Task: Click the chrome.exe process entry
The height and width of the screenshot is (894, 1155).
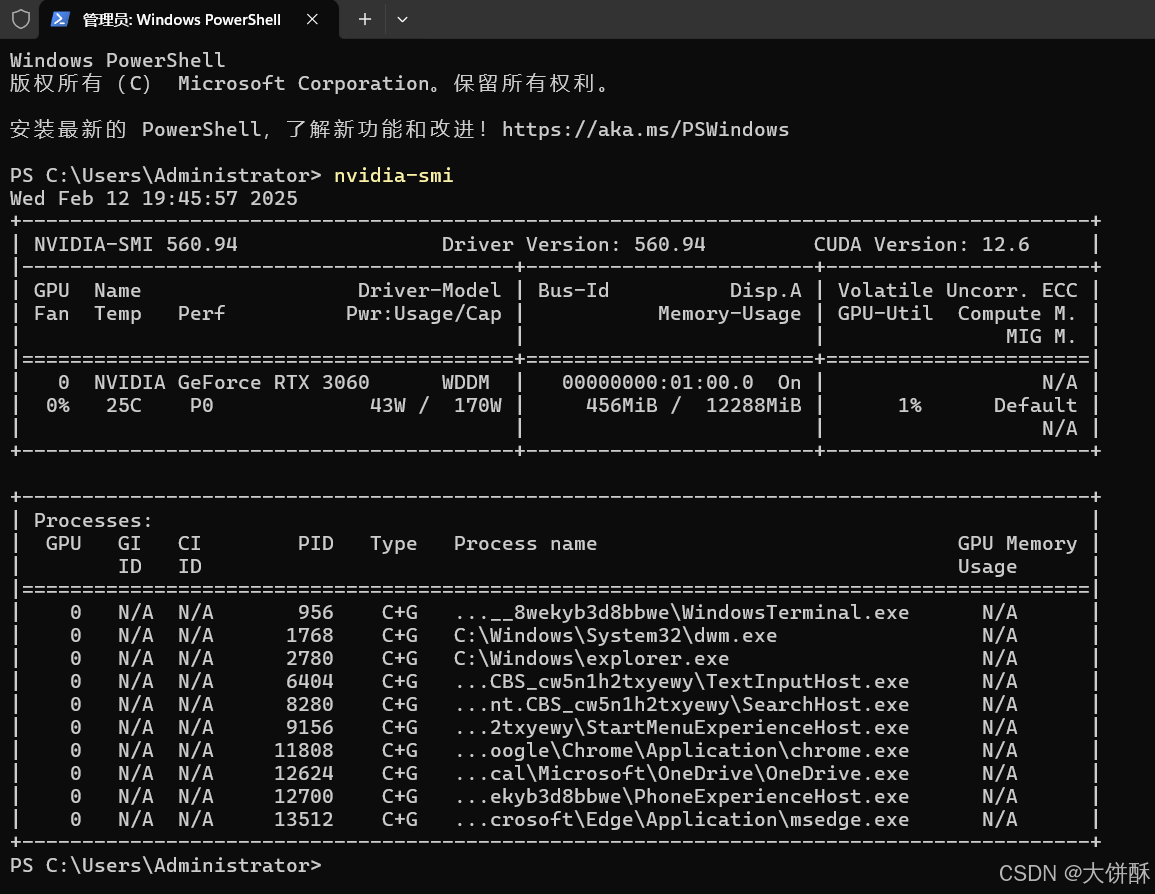Action: pos(681,750)
